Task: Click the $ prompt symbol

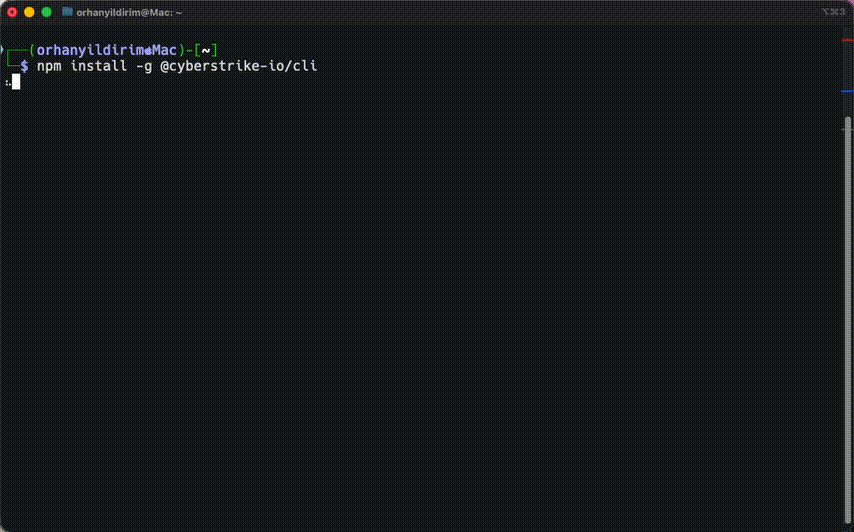Action: (x=24, y=66)
